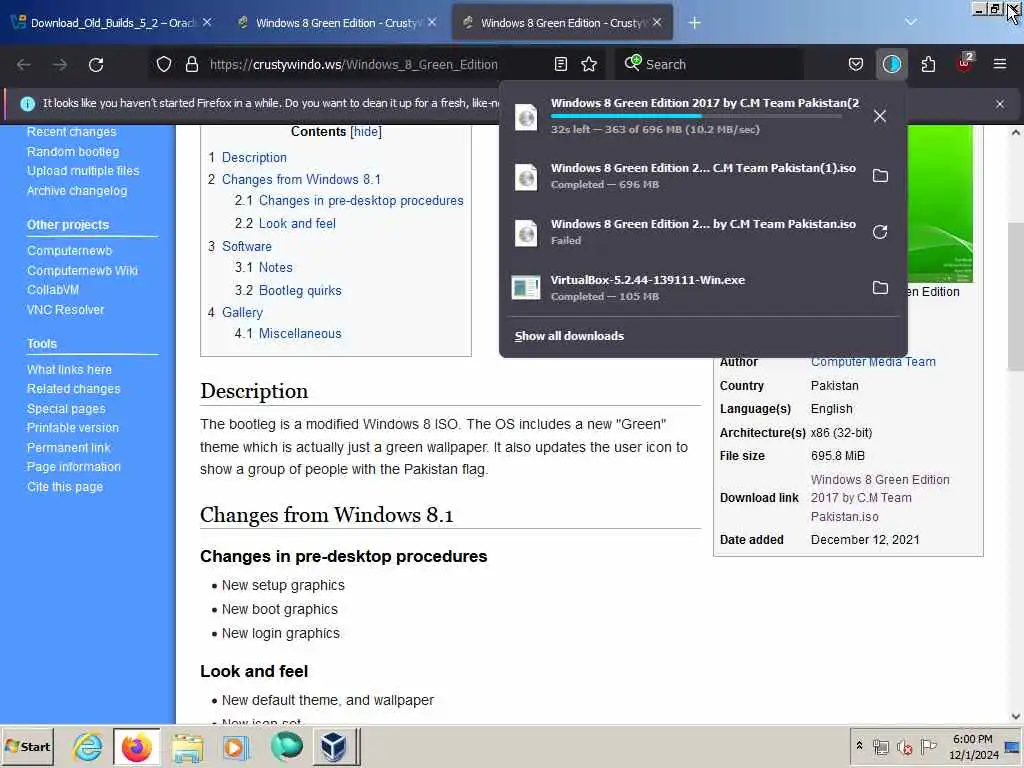This screenshot has width=1024, height=768.
Task: Reload the current page
Action: pos(96,65)
